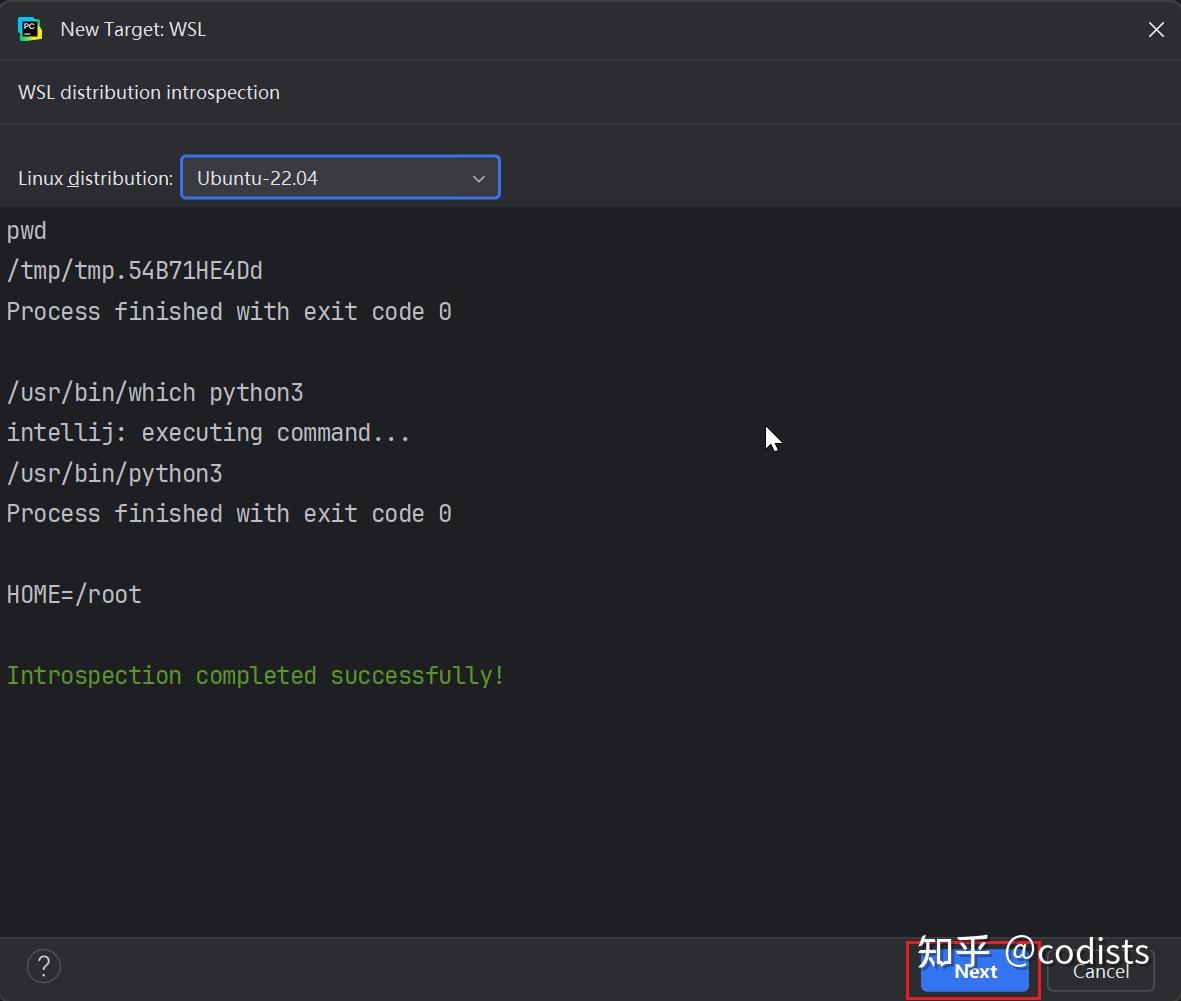1181x1001 pixels.
Task: Click the 'WSL distribution introspection' header
Action: pos(149,92)
